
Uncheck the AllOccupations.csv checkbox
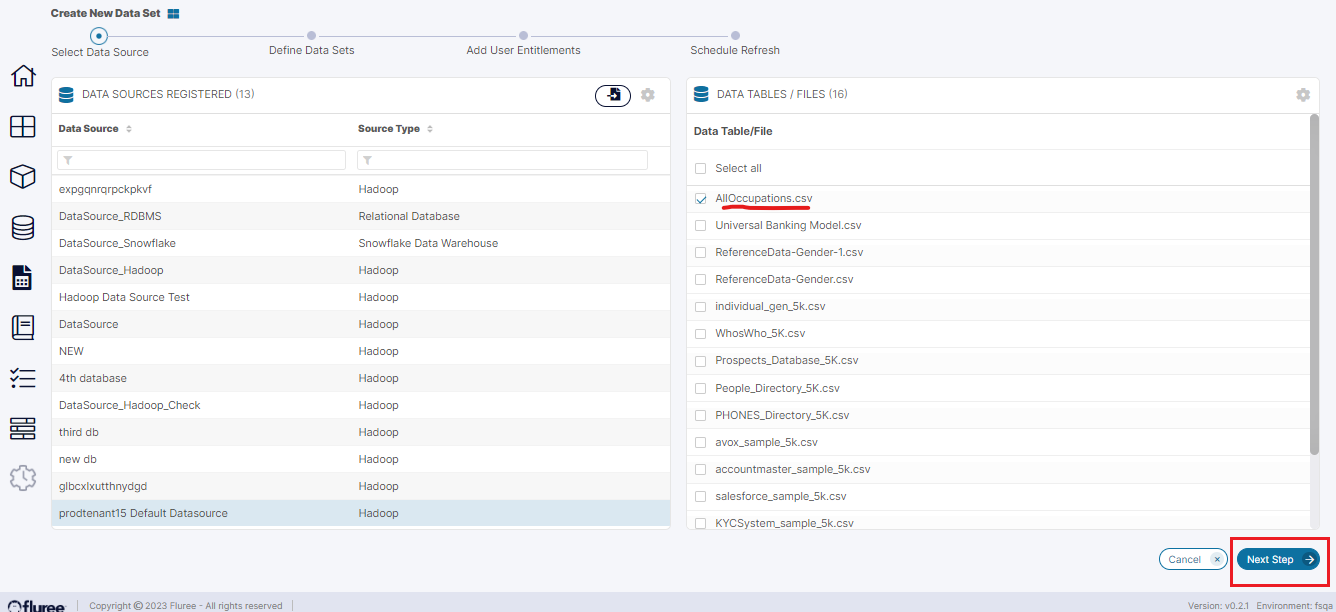[701, 199]
